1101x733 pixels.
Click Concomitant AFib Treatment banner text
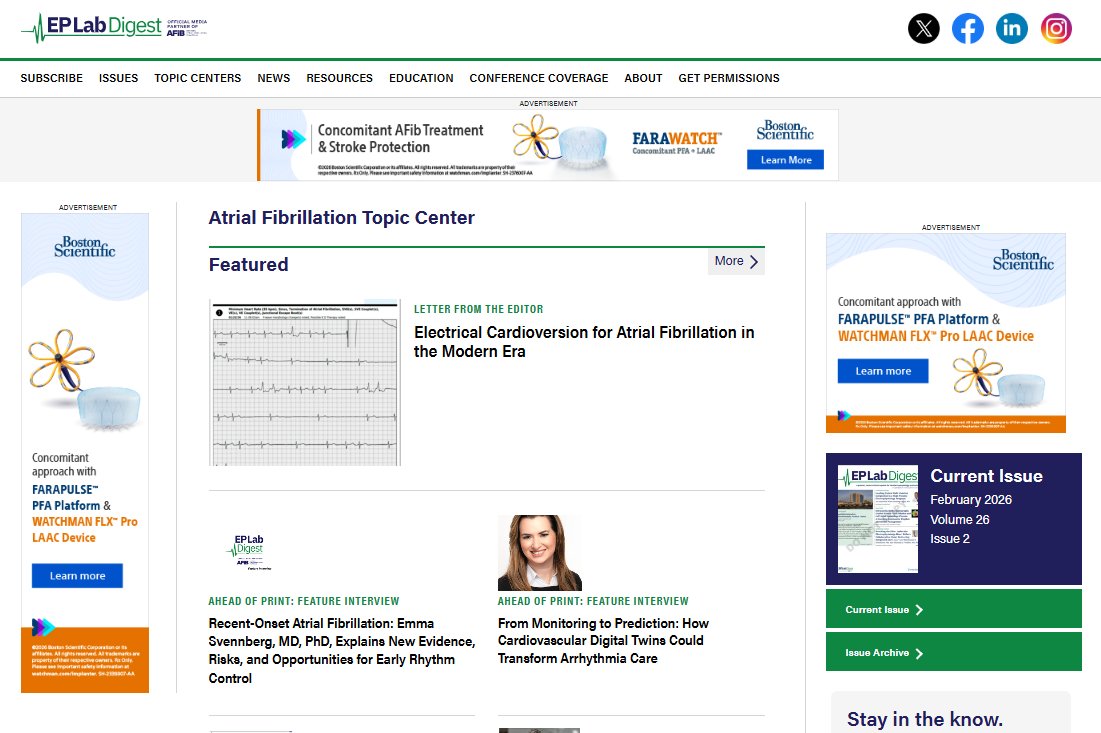400,138
